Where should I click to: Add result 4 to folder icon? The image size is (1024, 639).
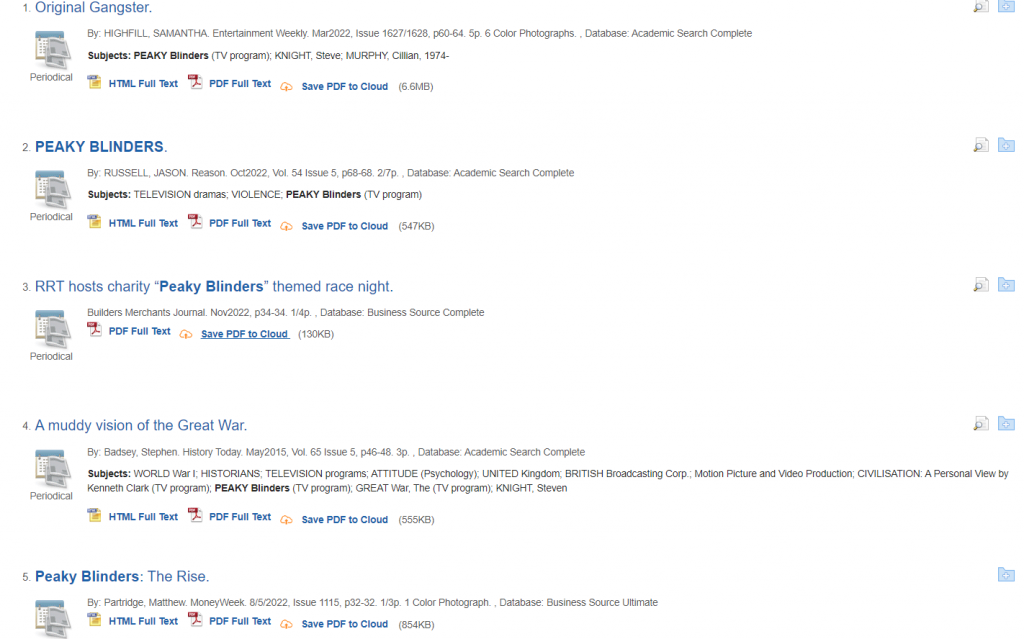1006,424
